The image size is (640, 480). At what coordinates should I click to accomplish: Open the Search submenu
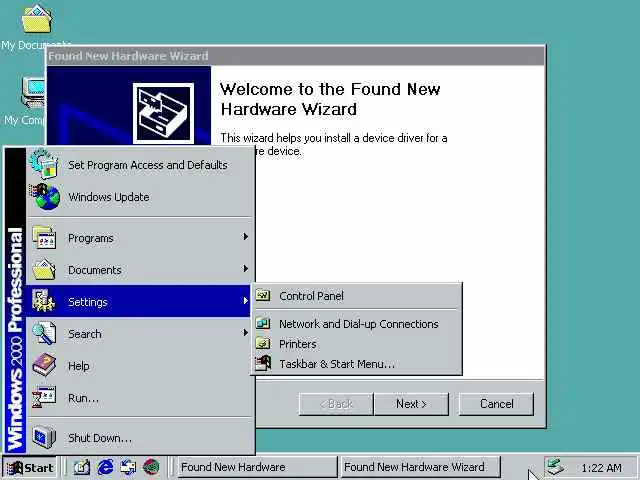tap(139, 333)
